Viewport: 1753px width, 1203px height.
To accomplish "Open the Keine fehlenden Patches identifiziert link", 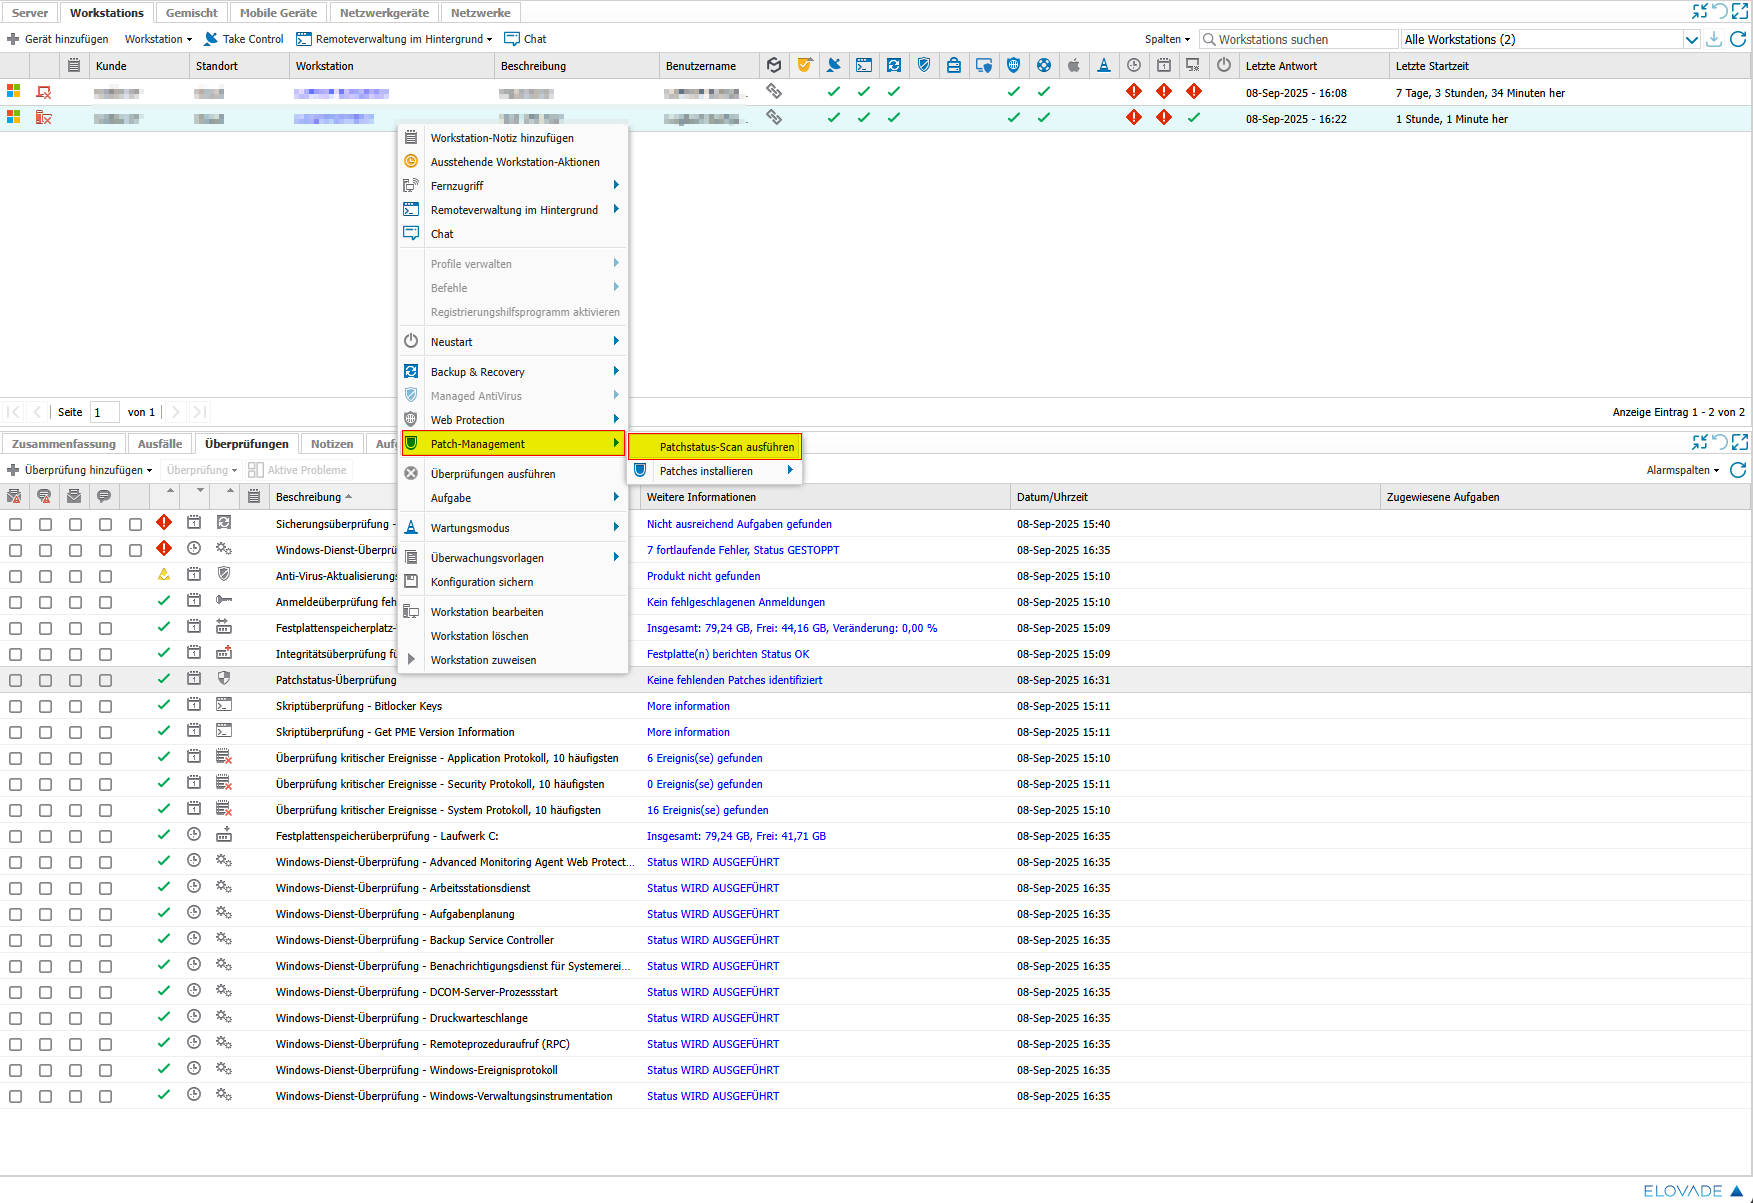I will (x=734, y=680).
